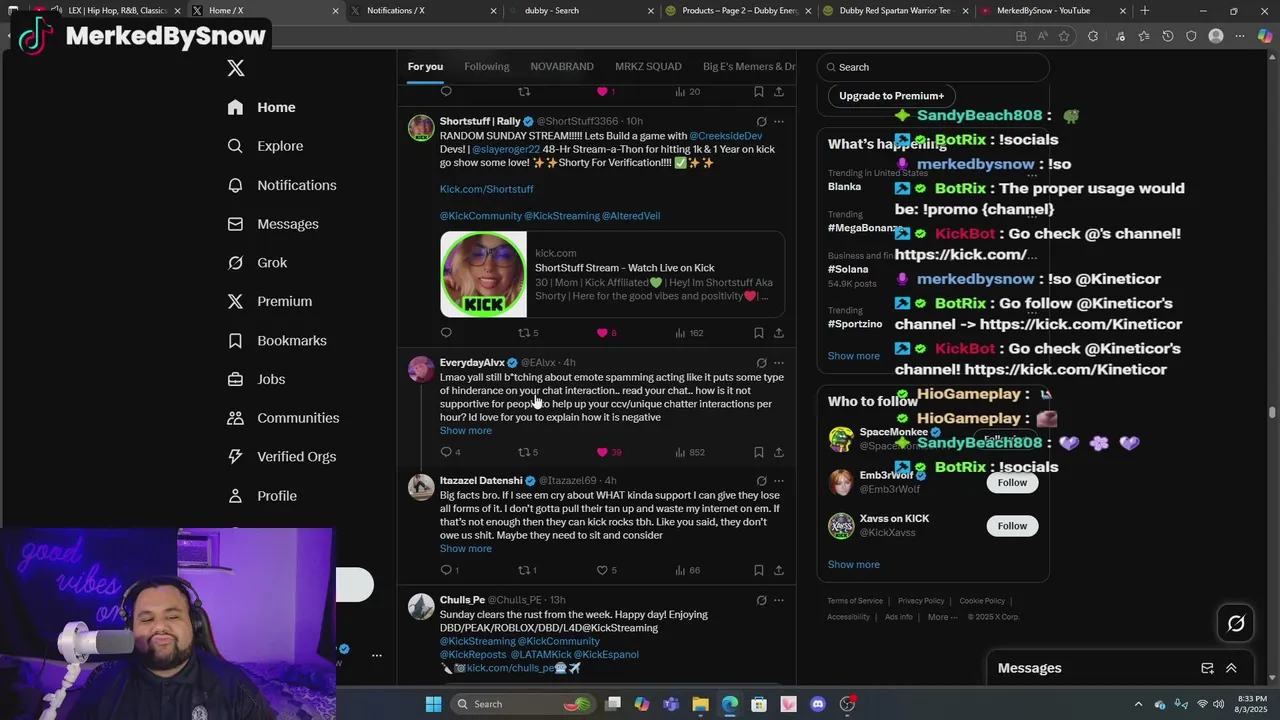The width and height of the screenshot is (1280, 720).
Task: Switch to the For you tab
Action: coord(425,66)
